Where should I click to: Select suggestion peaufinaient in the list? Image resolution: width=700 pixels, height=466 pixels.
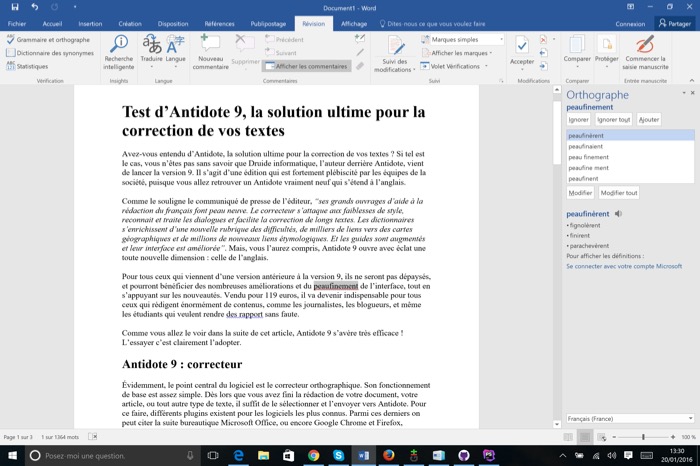588,146
